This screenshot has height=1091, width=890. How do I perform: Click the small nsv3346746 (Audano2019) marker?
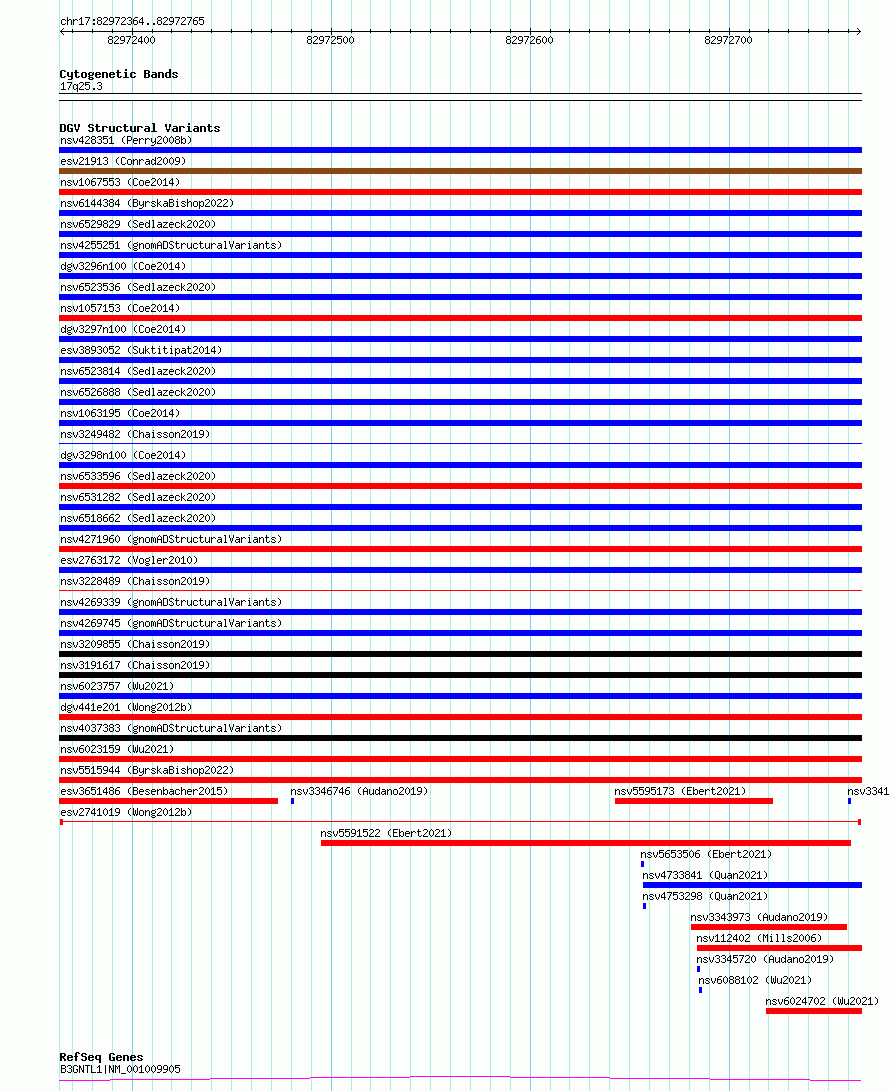292,801
